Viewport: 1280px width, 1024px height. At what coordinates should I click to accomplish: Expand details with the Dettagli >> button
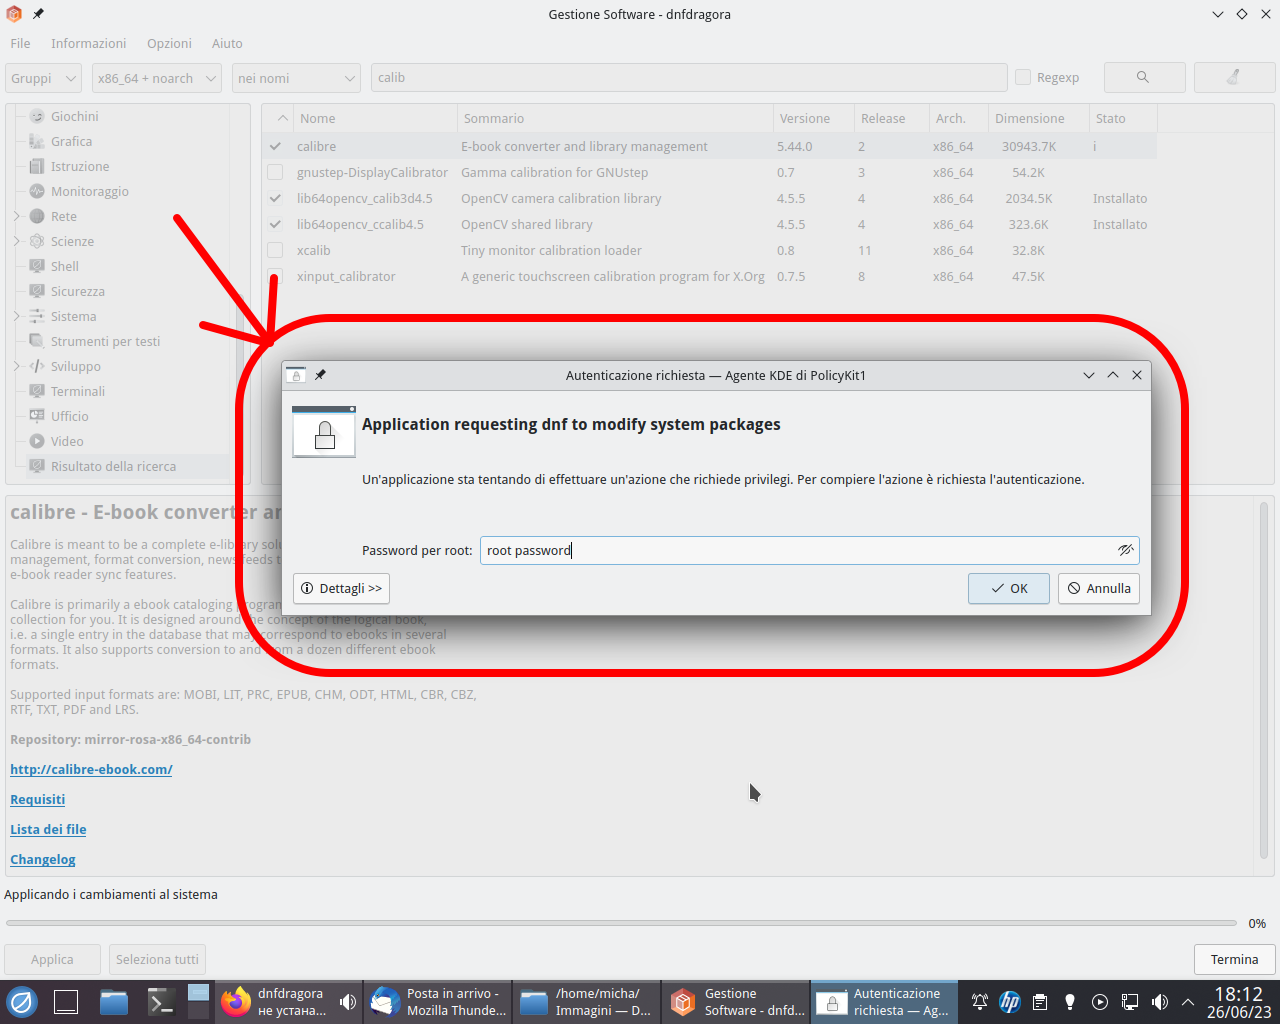tap(341, 588)
